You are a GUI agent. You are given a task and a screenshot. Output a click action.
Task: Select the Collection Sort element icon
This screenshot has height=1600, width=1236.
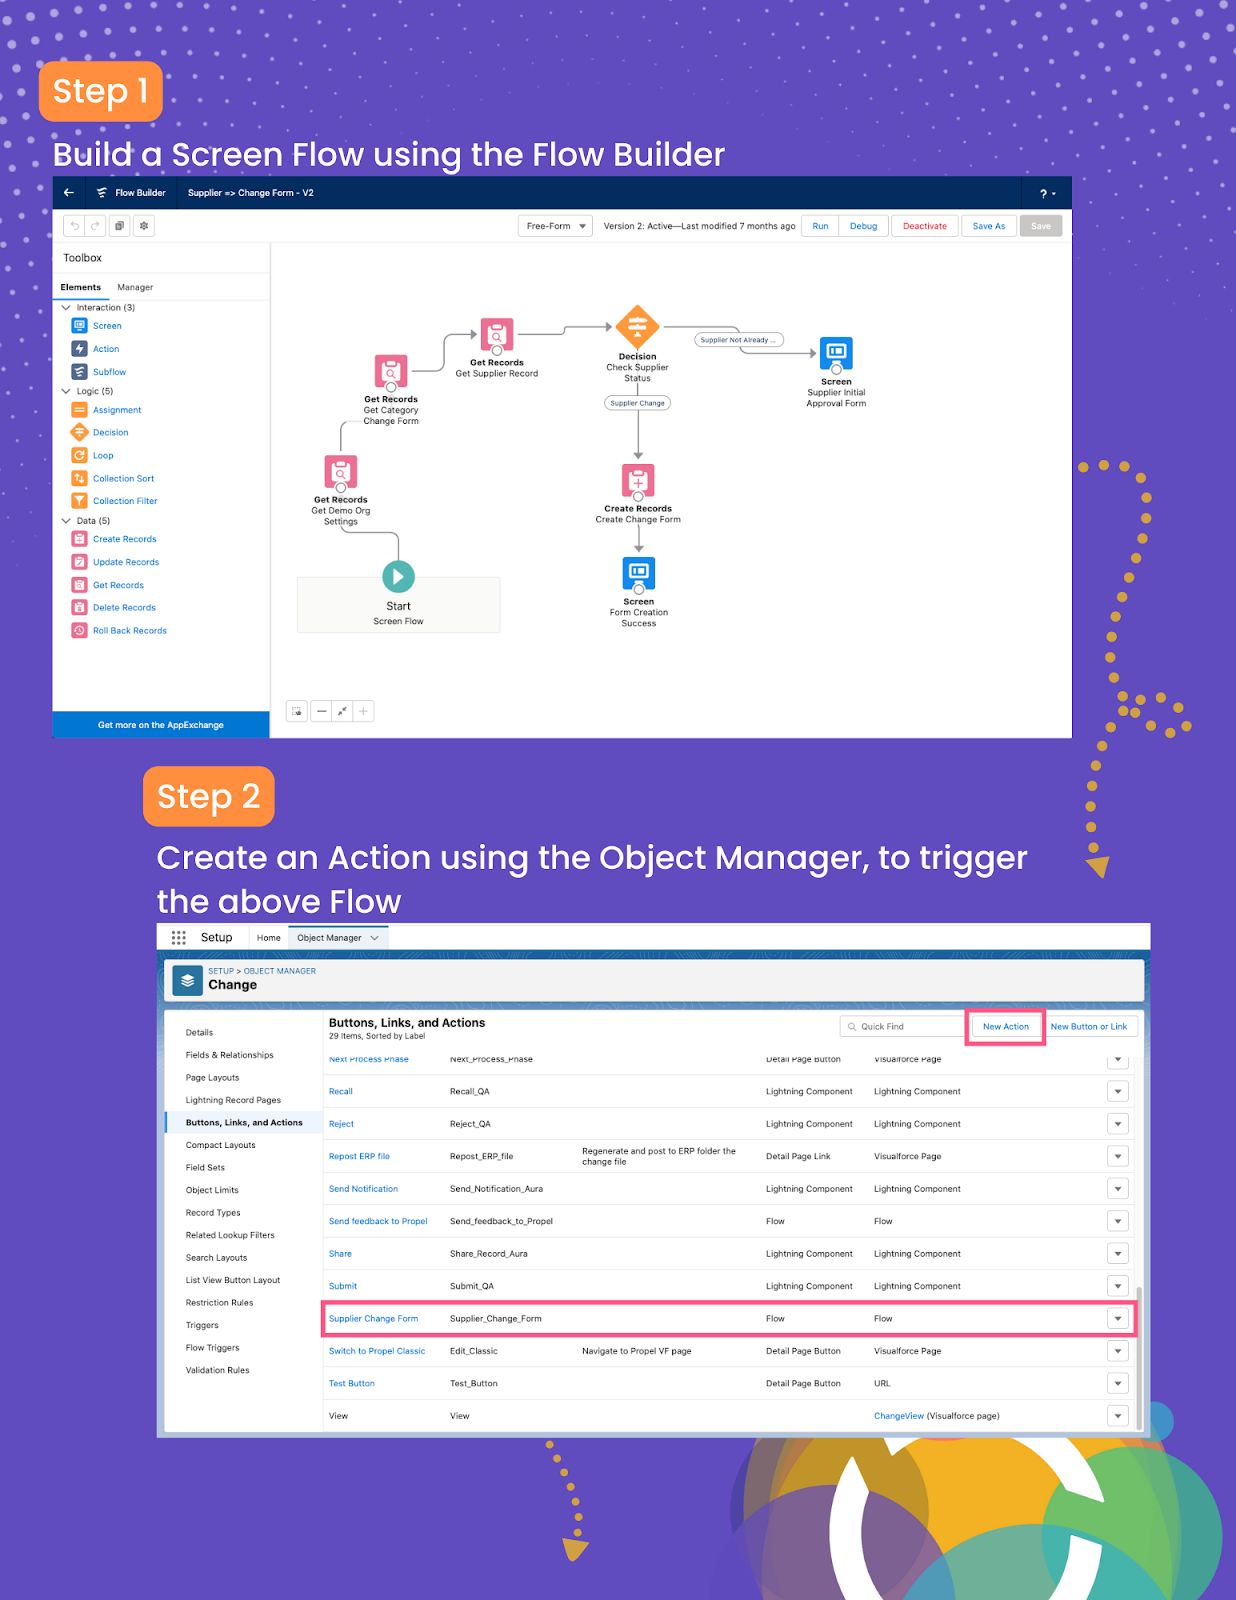[80, 478]
